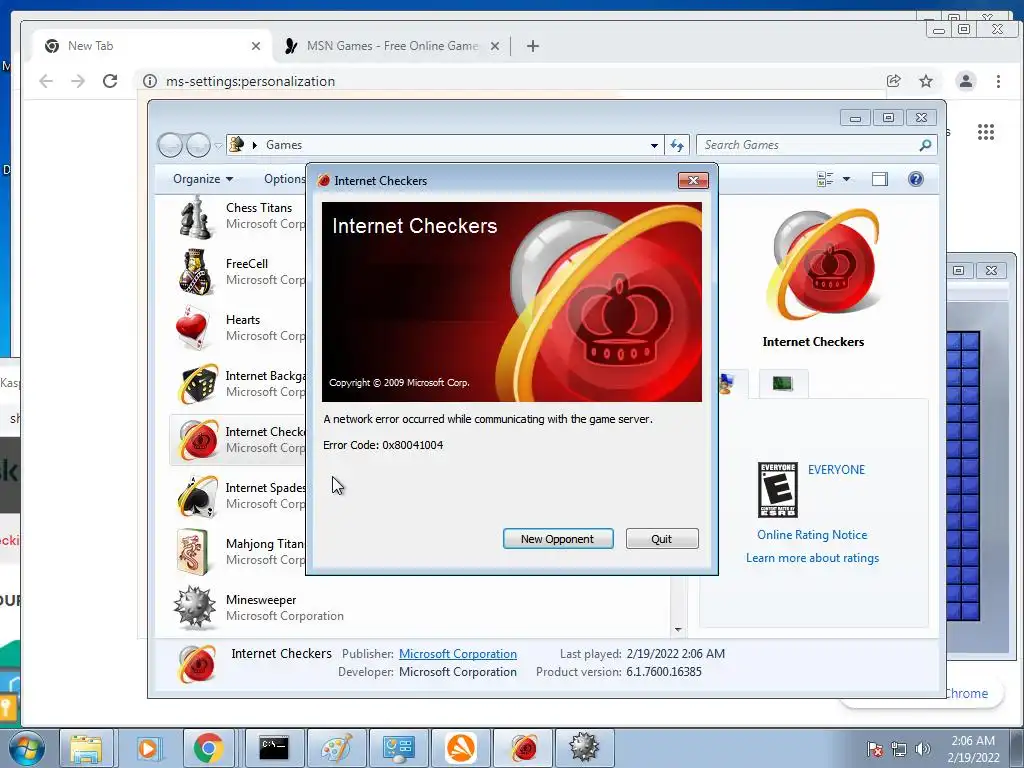This screenshot has height=768, width=1024.
Task: Select Internet Checkers icon in games list
Action: [x=198, y=440]
